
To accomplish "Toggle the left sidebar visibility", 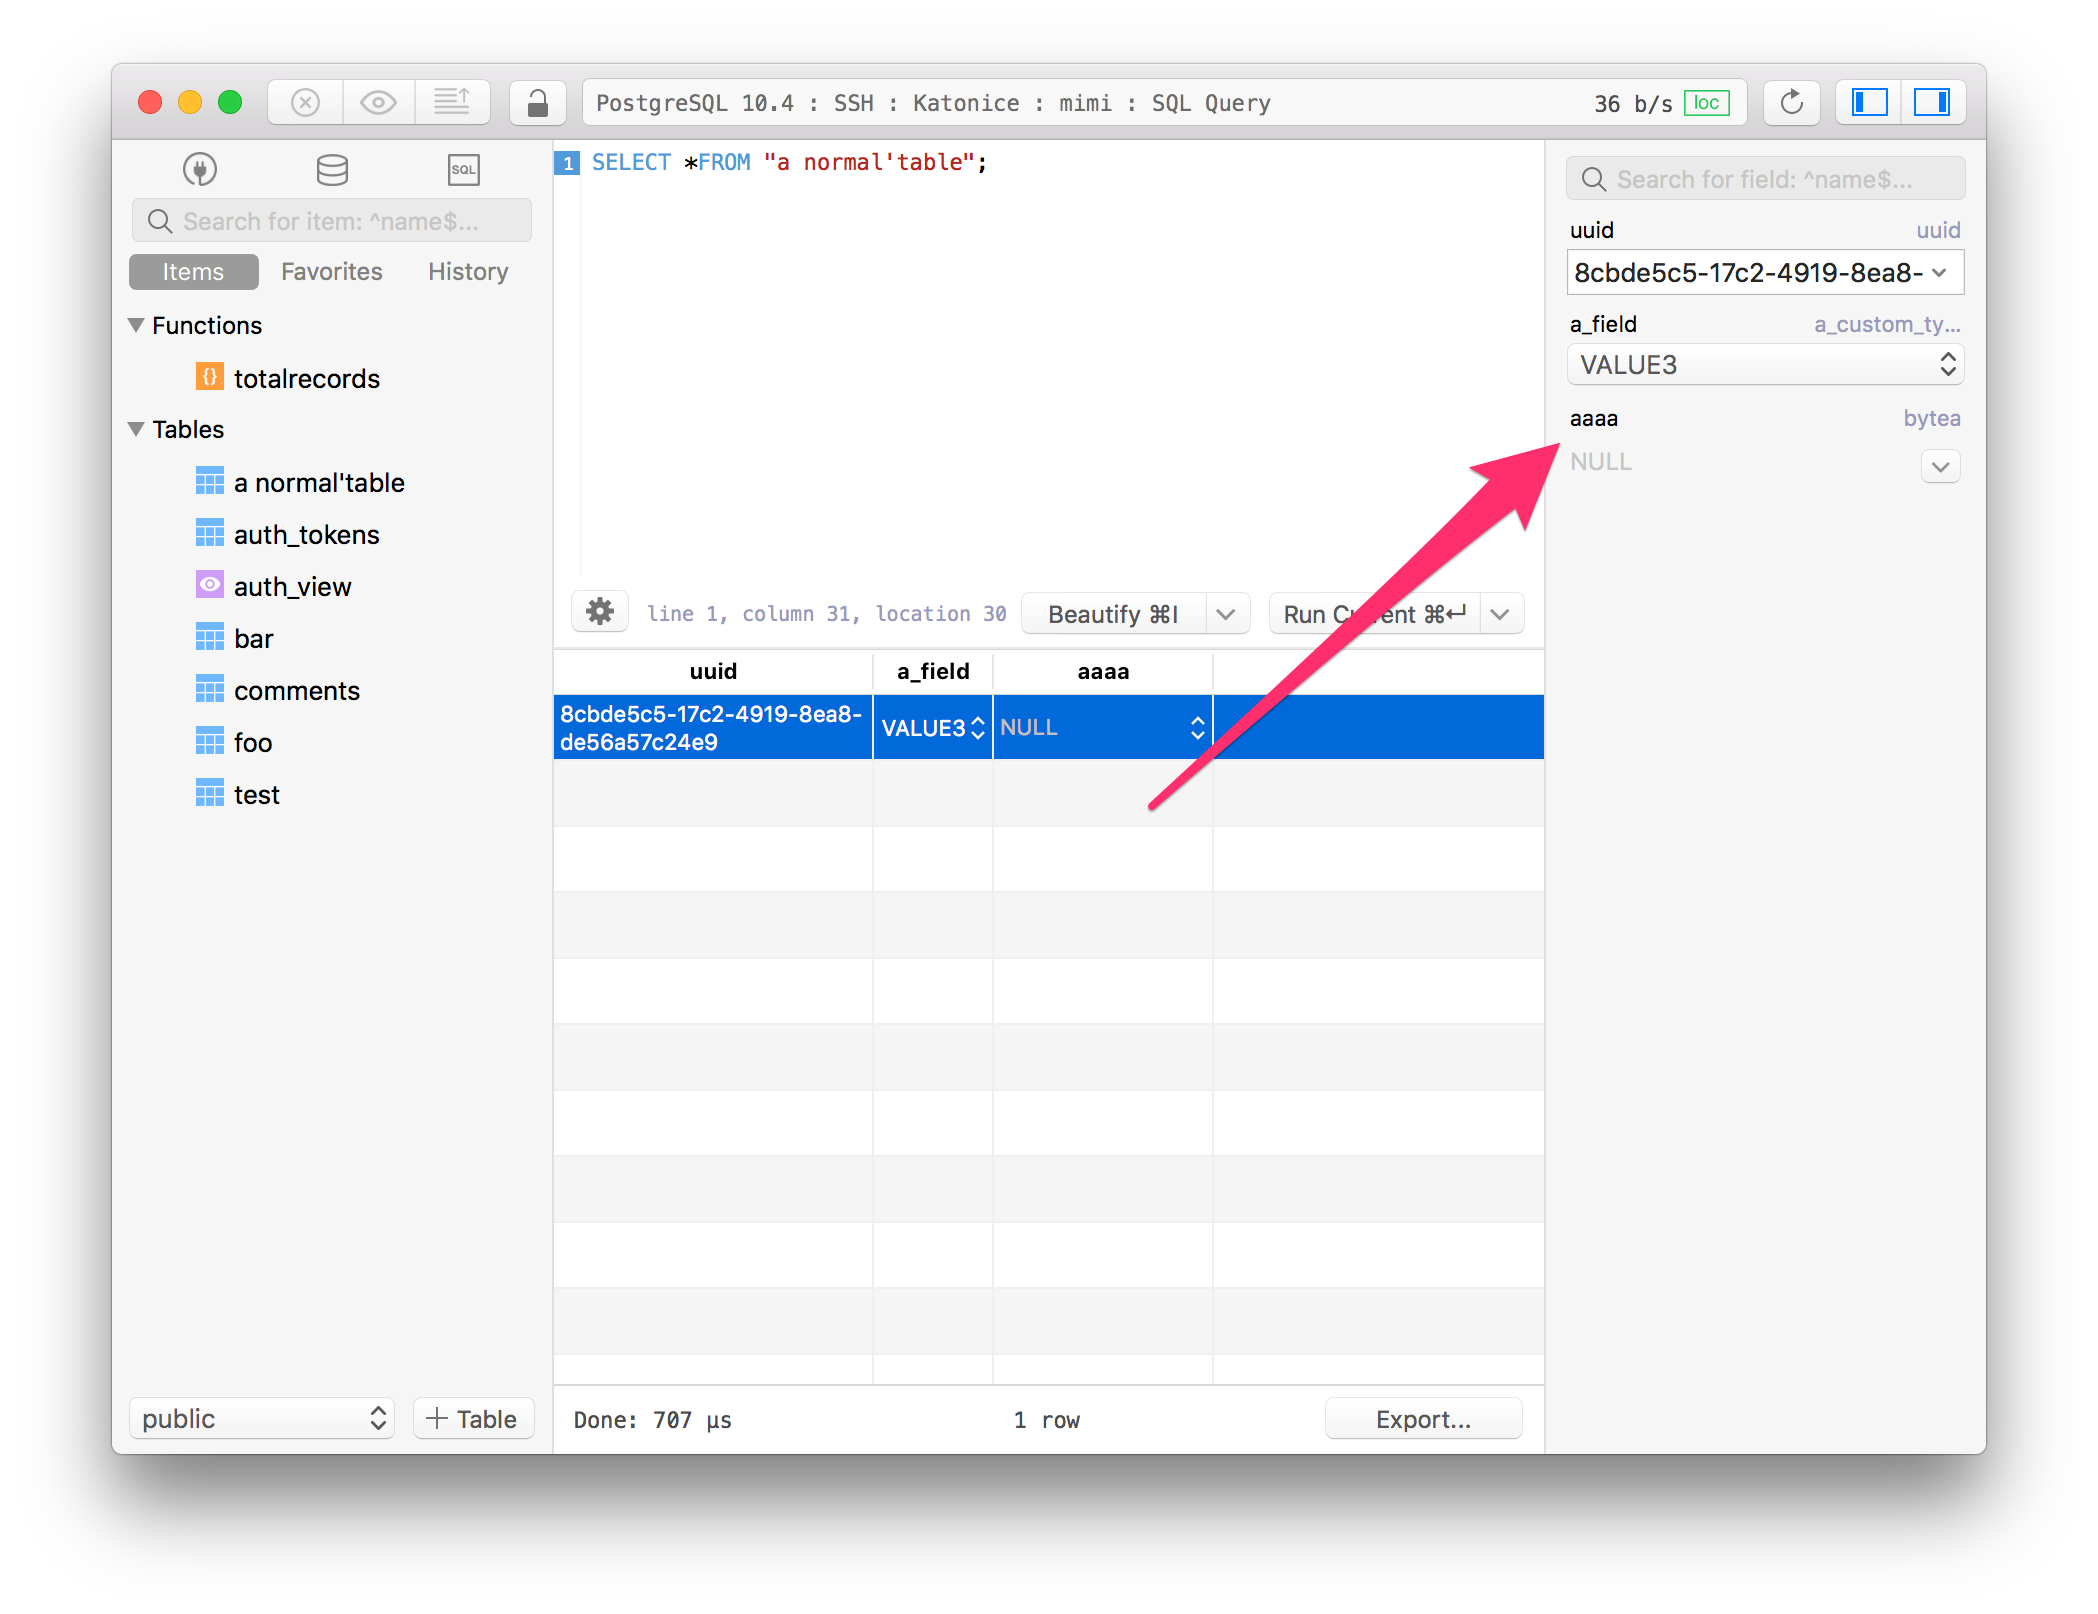I will pyautogui.click(x=1868, y=102).
